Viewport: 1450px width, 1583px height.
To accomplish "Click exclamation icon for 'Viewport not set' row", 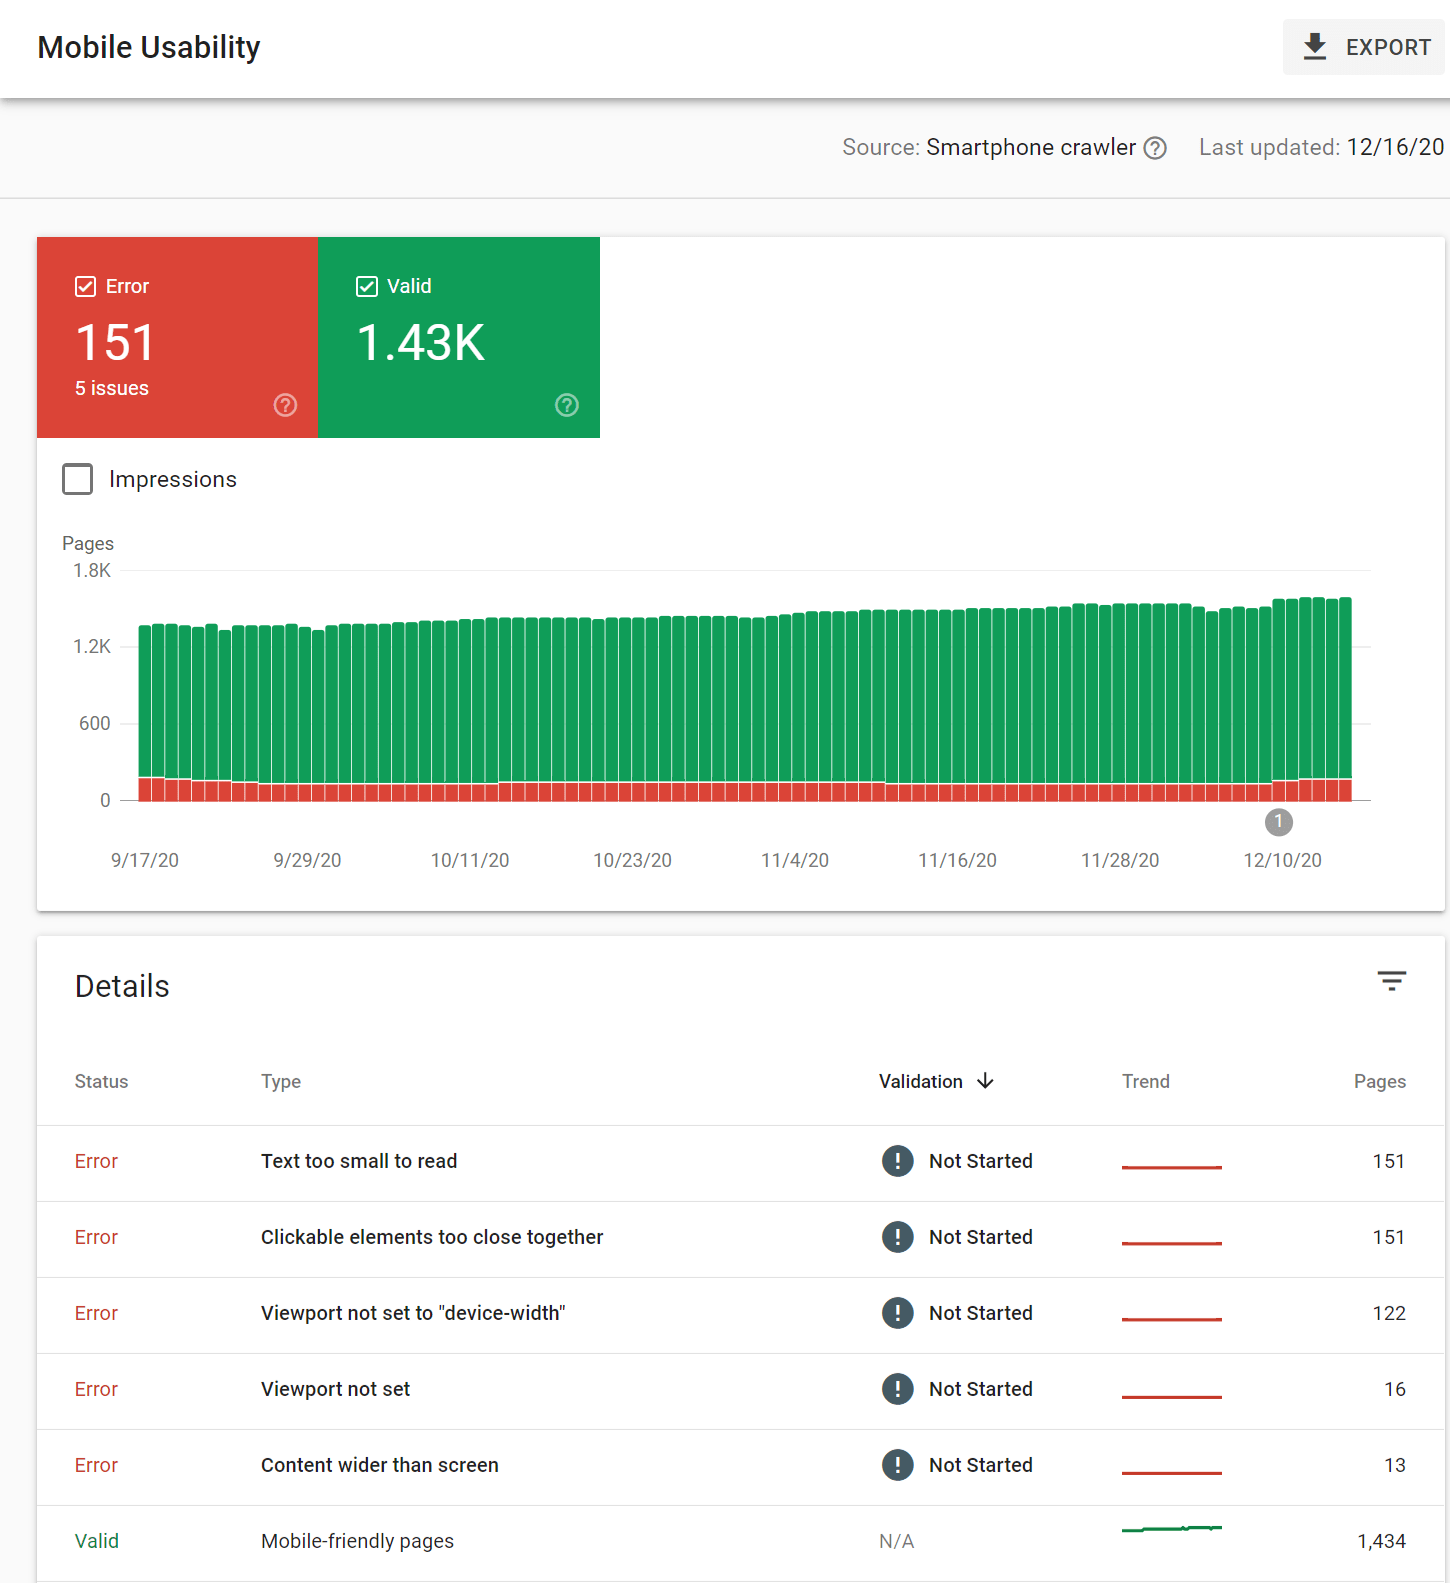I will 897,1389.
